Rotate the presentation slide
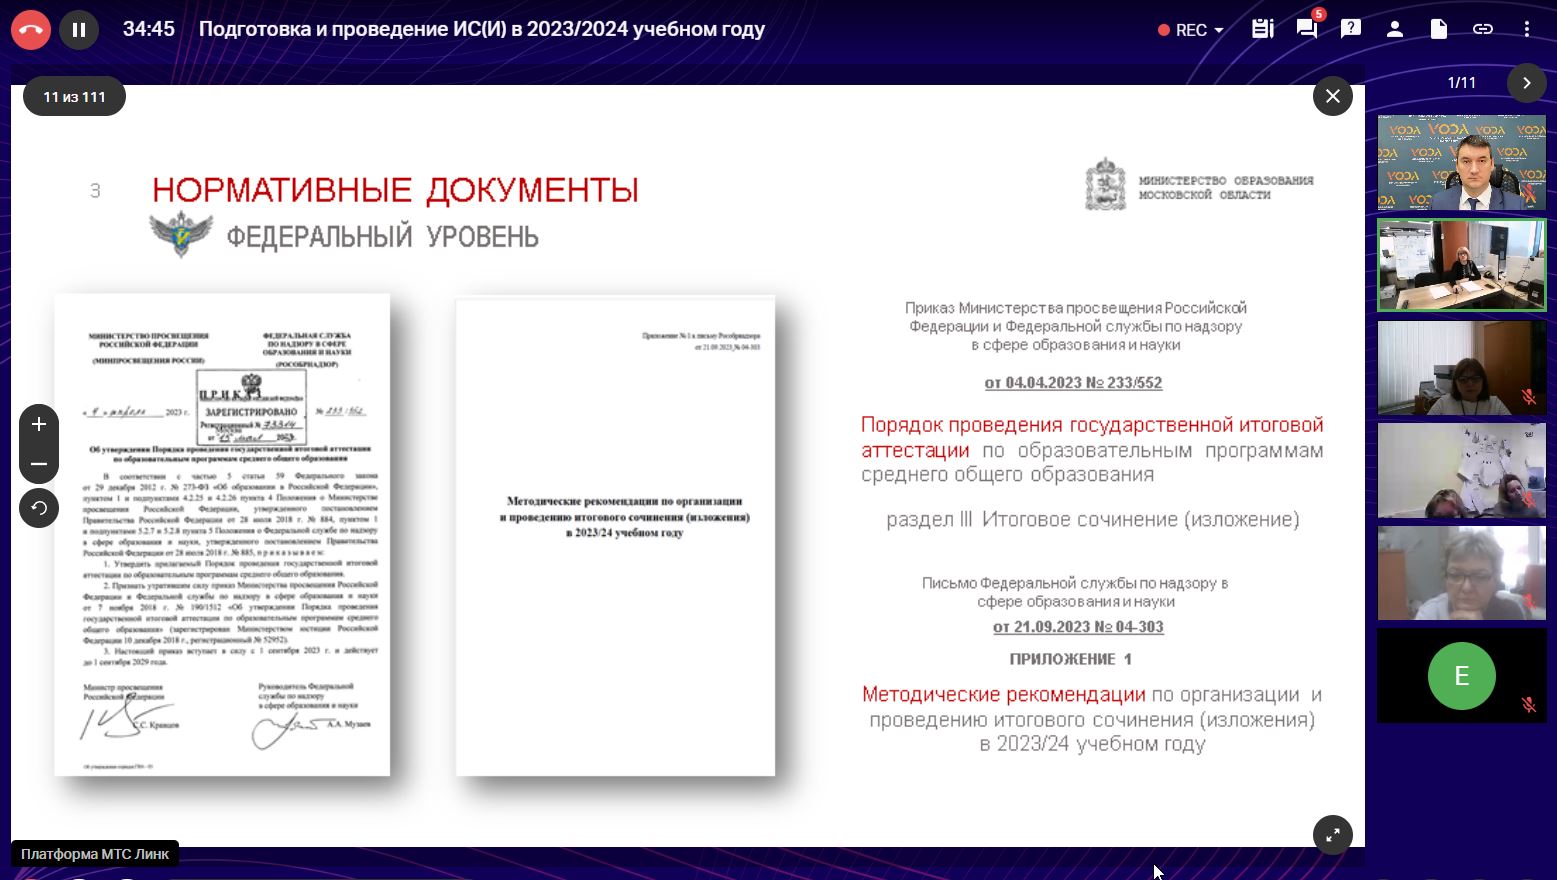Screen dimensions: 1557x880 pos(38,508)
